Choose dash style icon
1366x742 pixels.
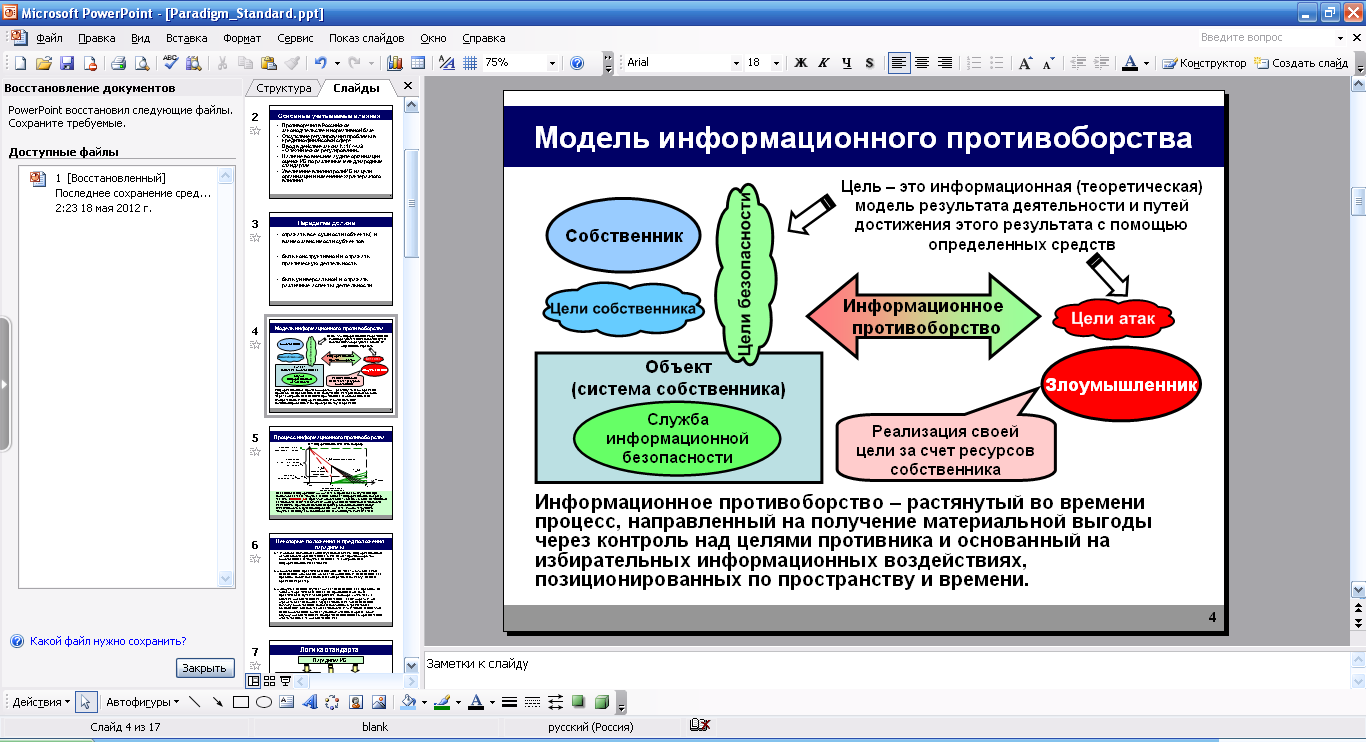click(x=532, y=702)
